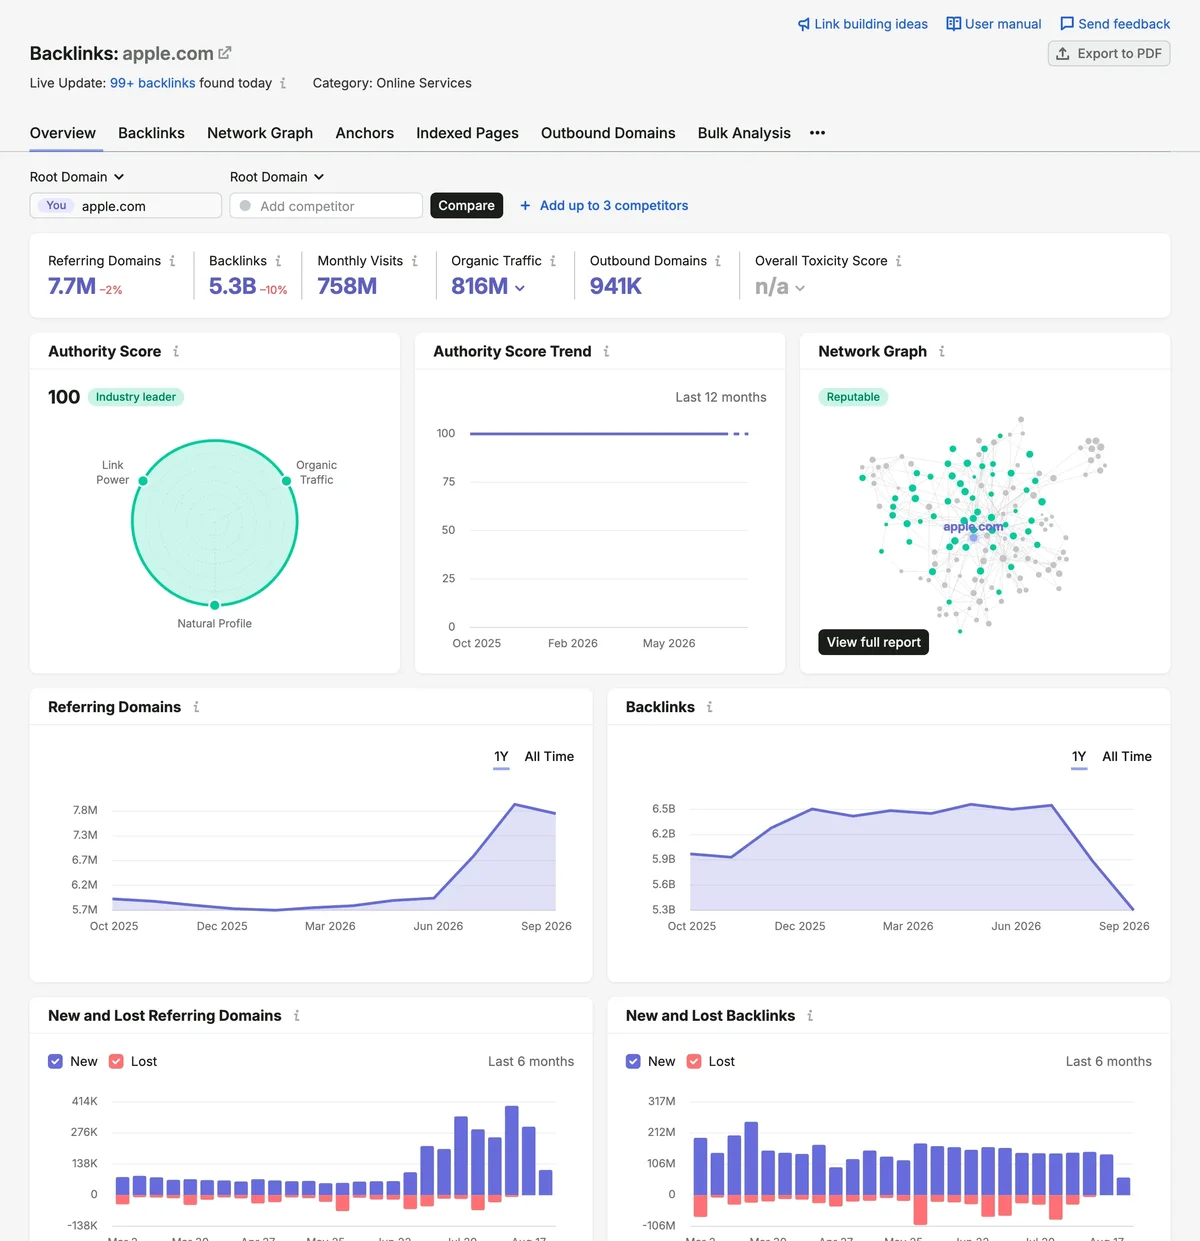Open the three-dots more tabs menu
This screenshot has width=1200, height=1241.
(817, 133)
